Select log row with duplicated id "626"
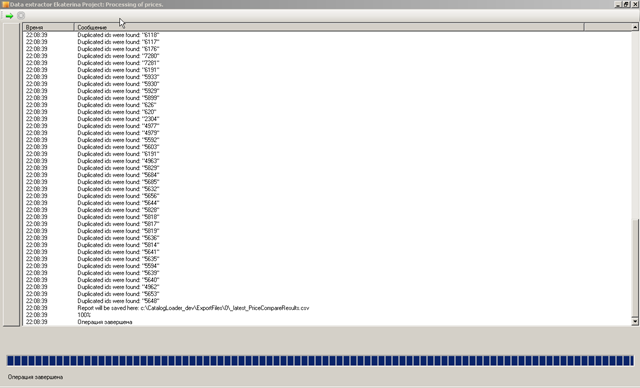This screenshot has height=388, width=640. [327, 105]
